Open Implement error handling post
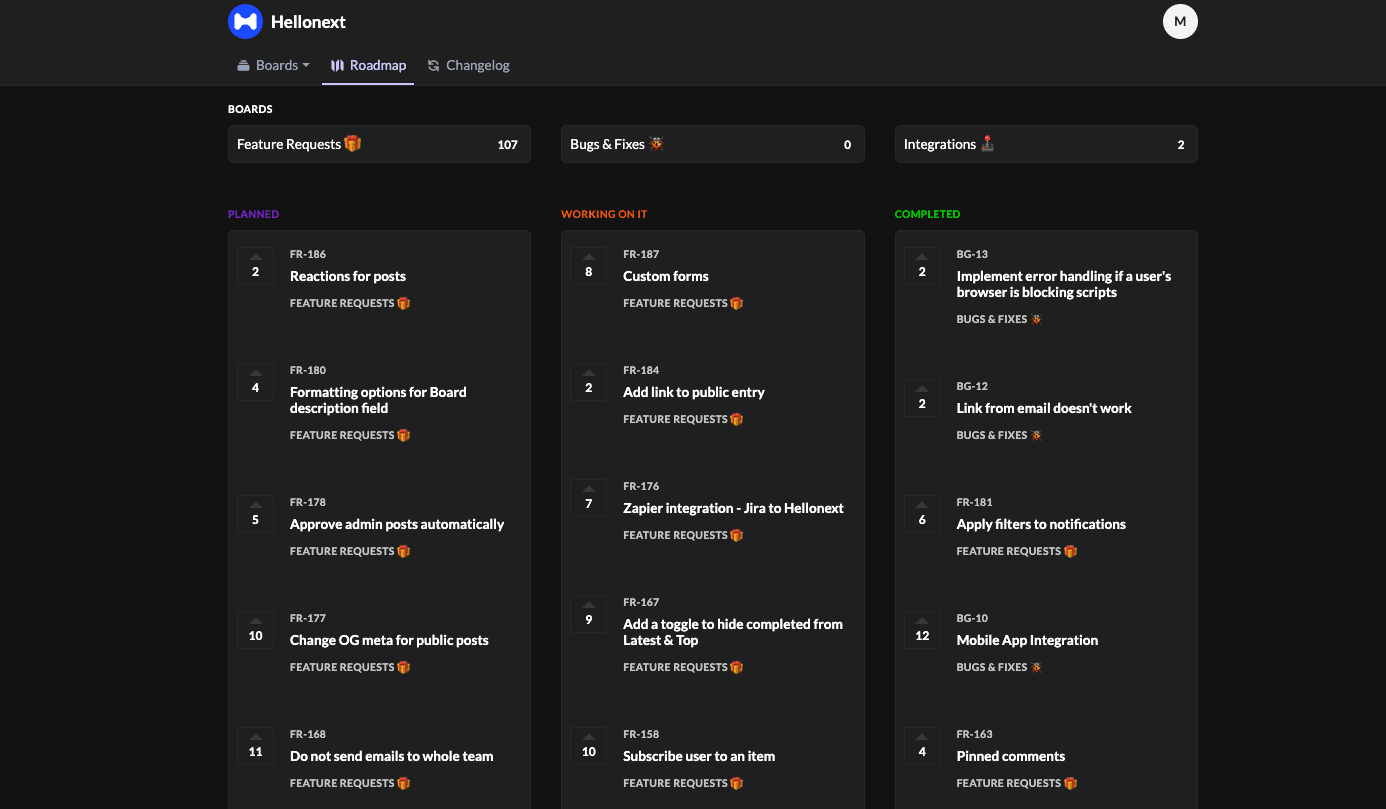 [x=1064, y=284]
